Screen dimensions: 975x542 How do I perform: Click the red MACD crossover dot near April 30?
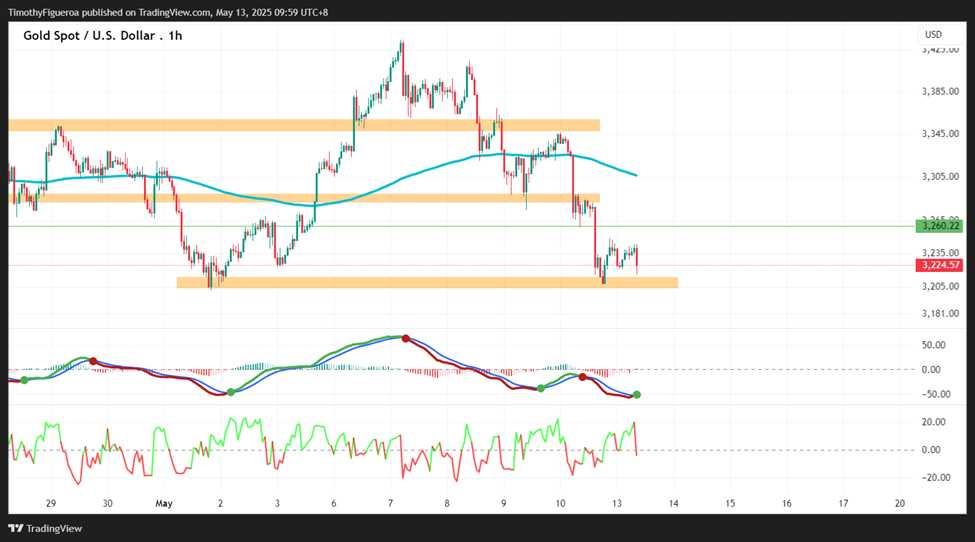(x=93, y=361)
